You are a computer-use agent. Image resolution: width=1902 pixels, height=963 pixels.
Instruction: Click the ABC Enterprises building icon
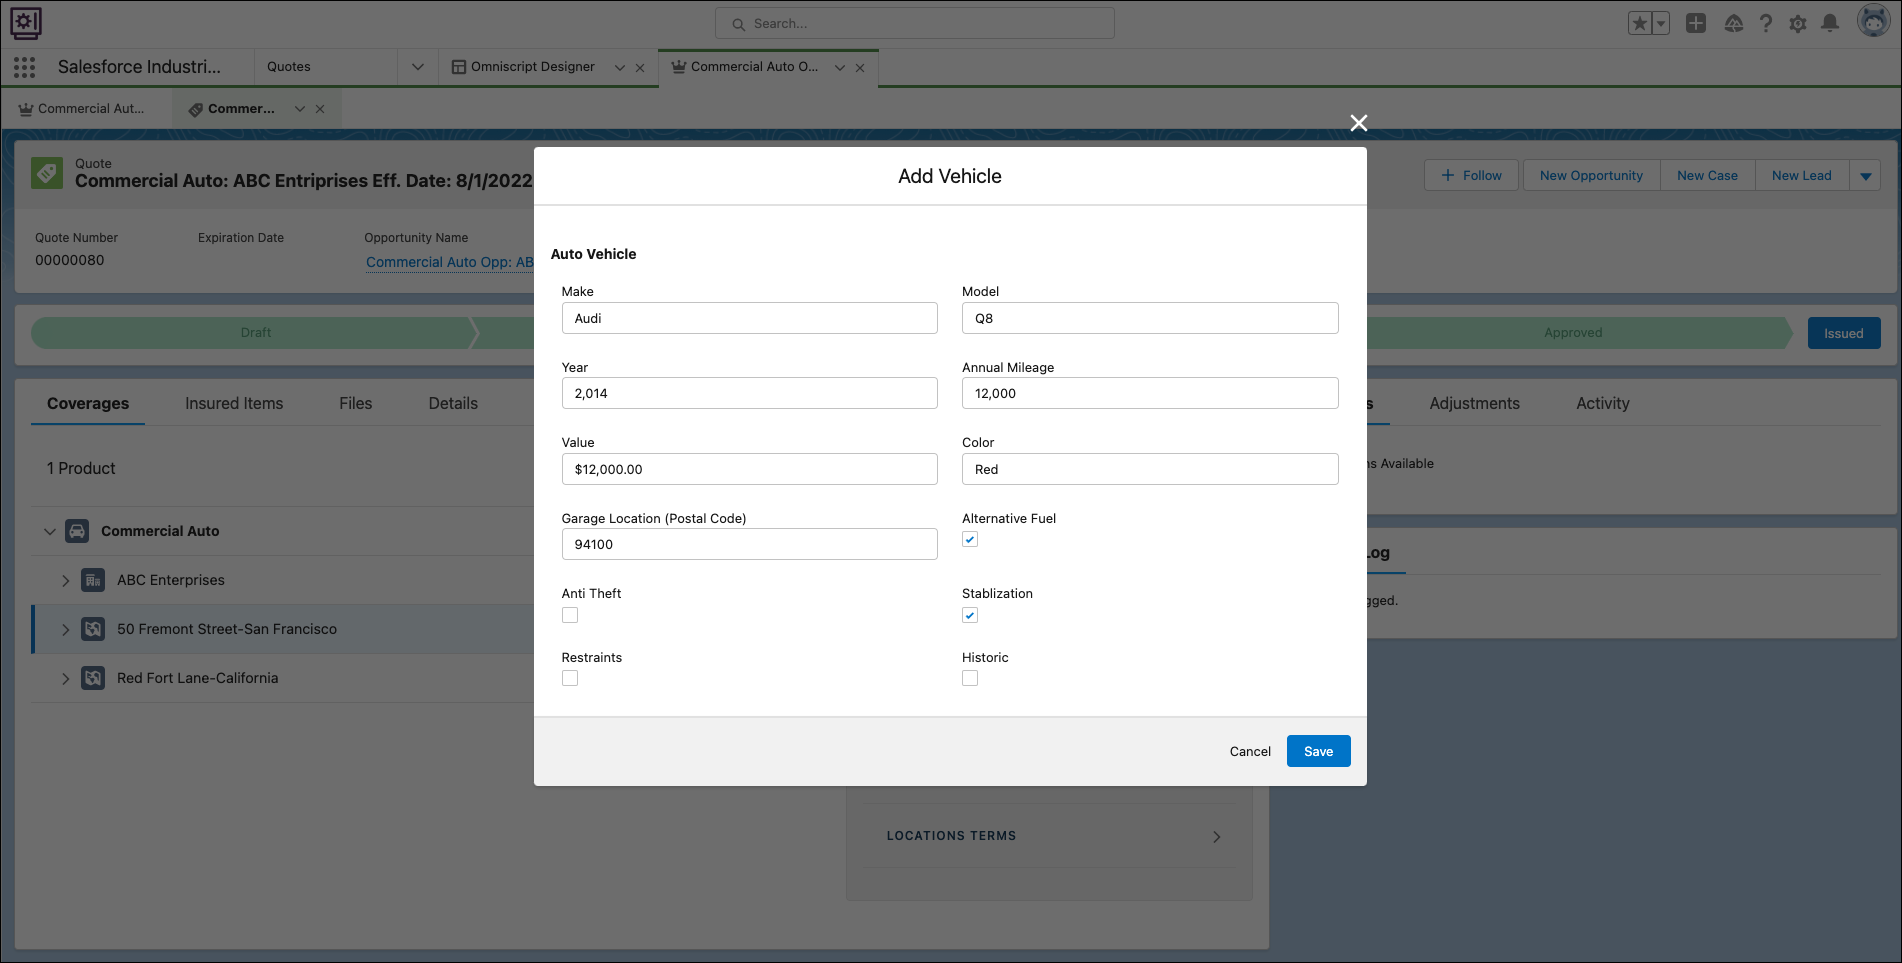click(x=93, y=580)
